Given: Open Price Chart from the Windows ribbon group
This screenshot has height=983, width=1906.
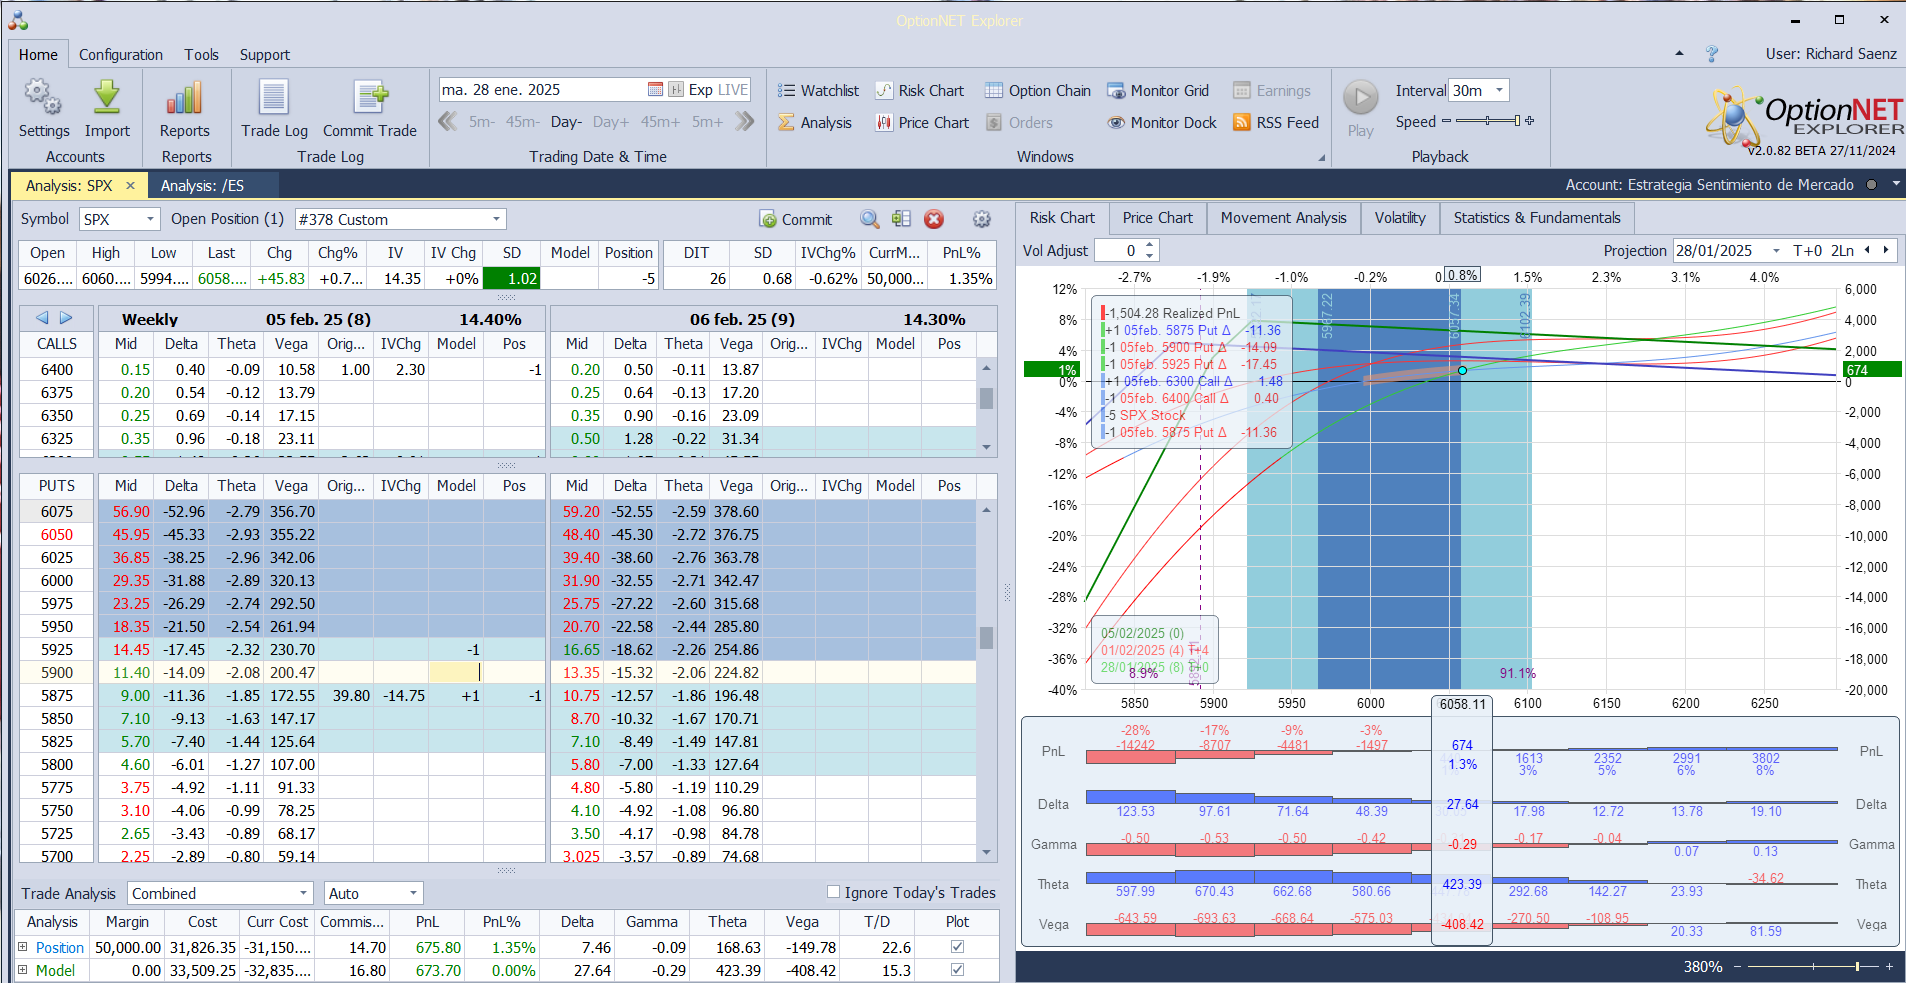Looking at the screenshot, I should click(x=922, y=122).
